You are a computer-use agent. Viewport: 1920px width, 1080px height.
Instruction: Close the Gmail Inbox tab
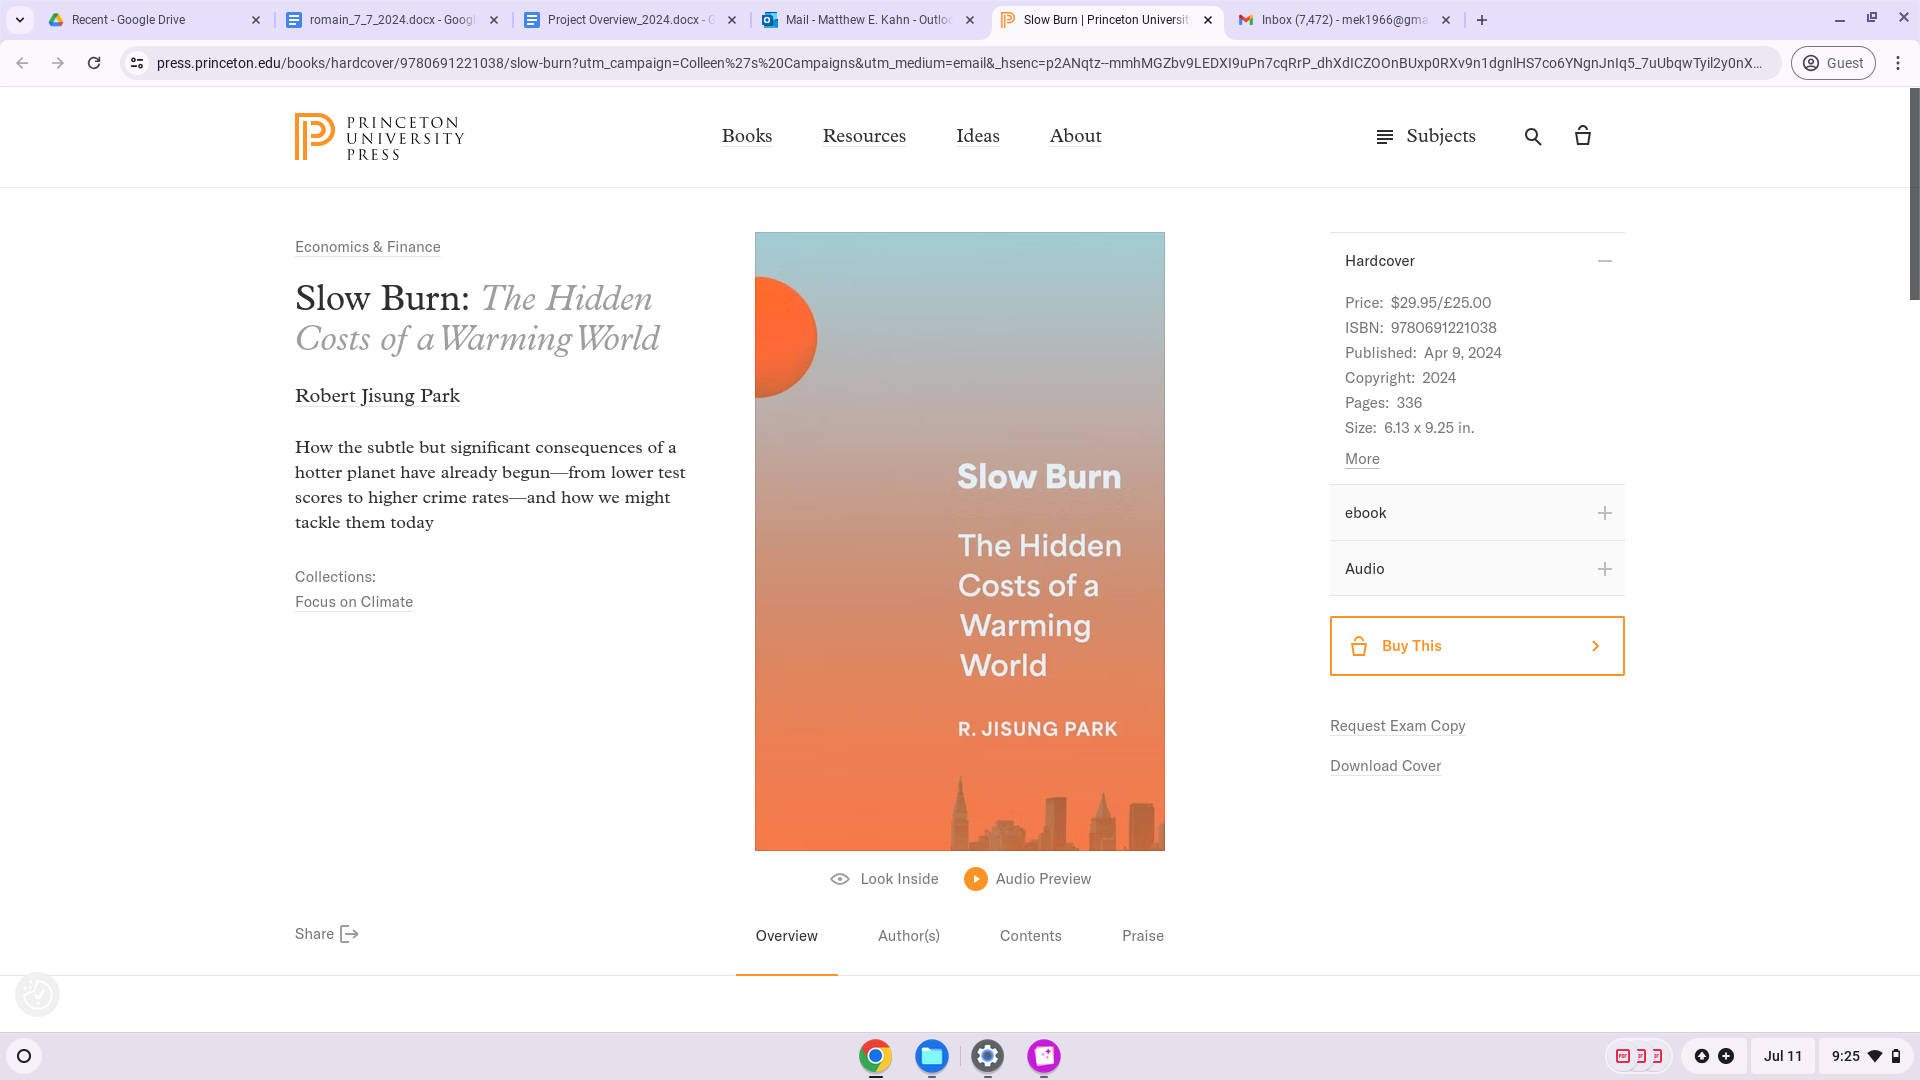point(1446,20)
